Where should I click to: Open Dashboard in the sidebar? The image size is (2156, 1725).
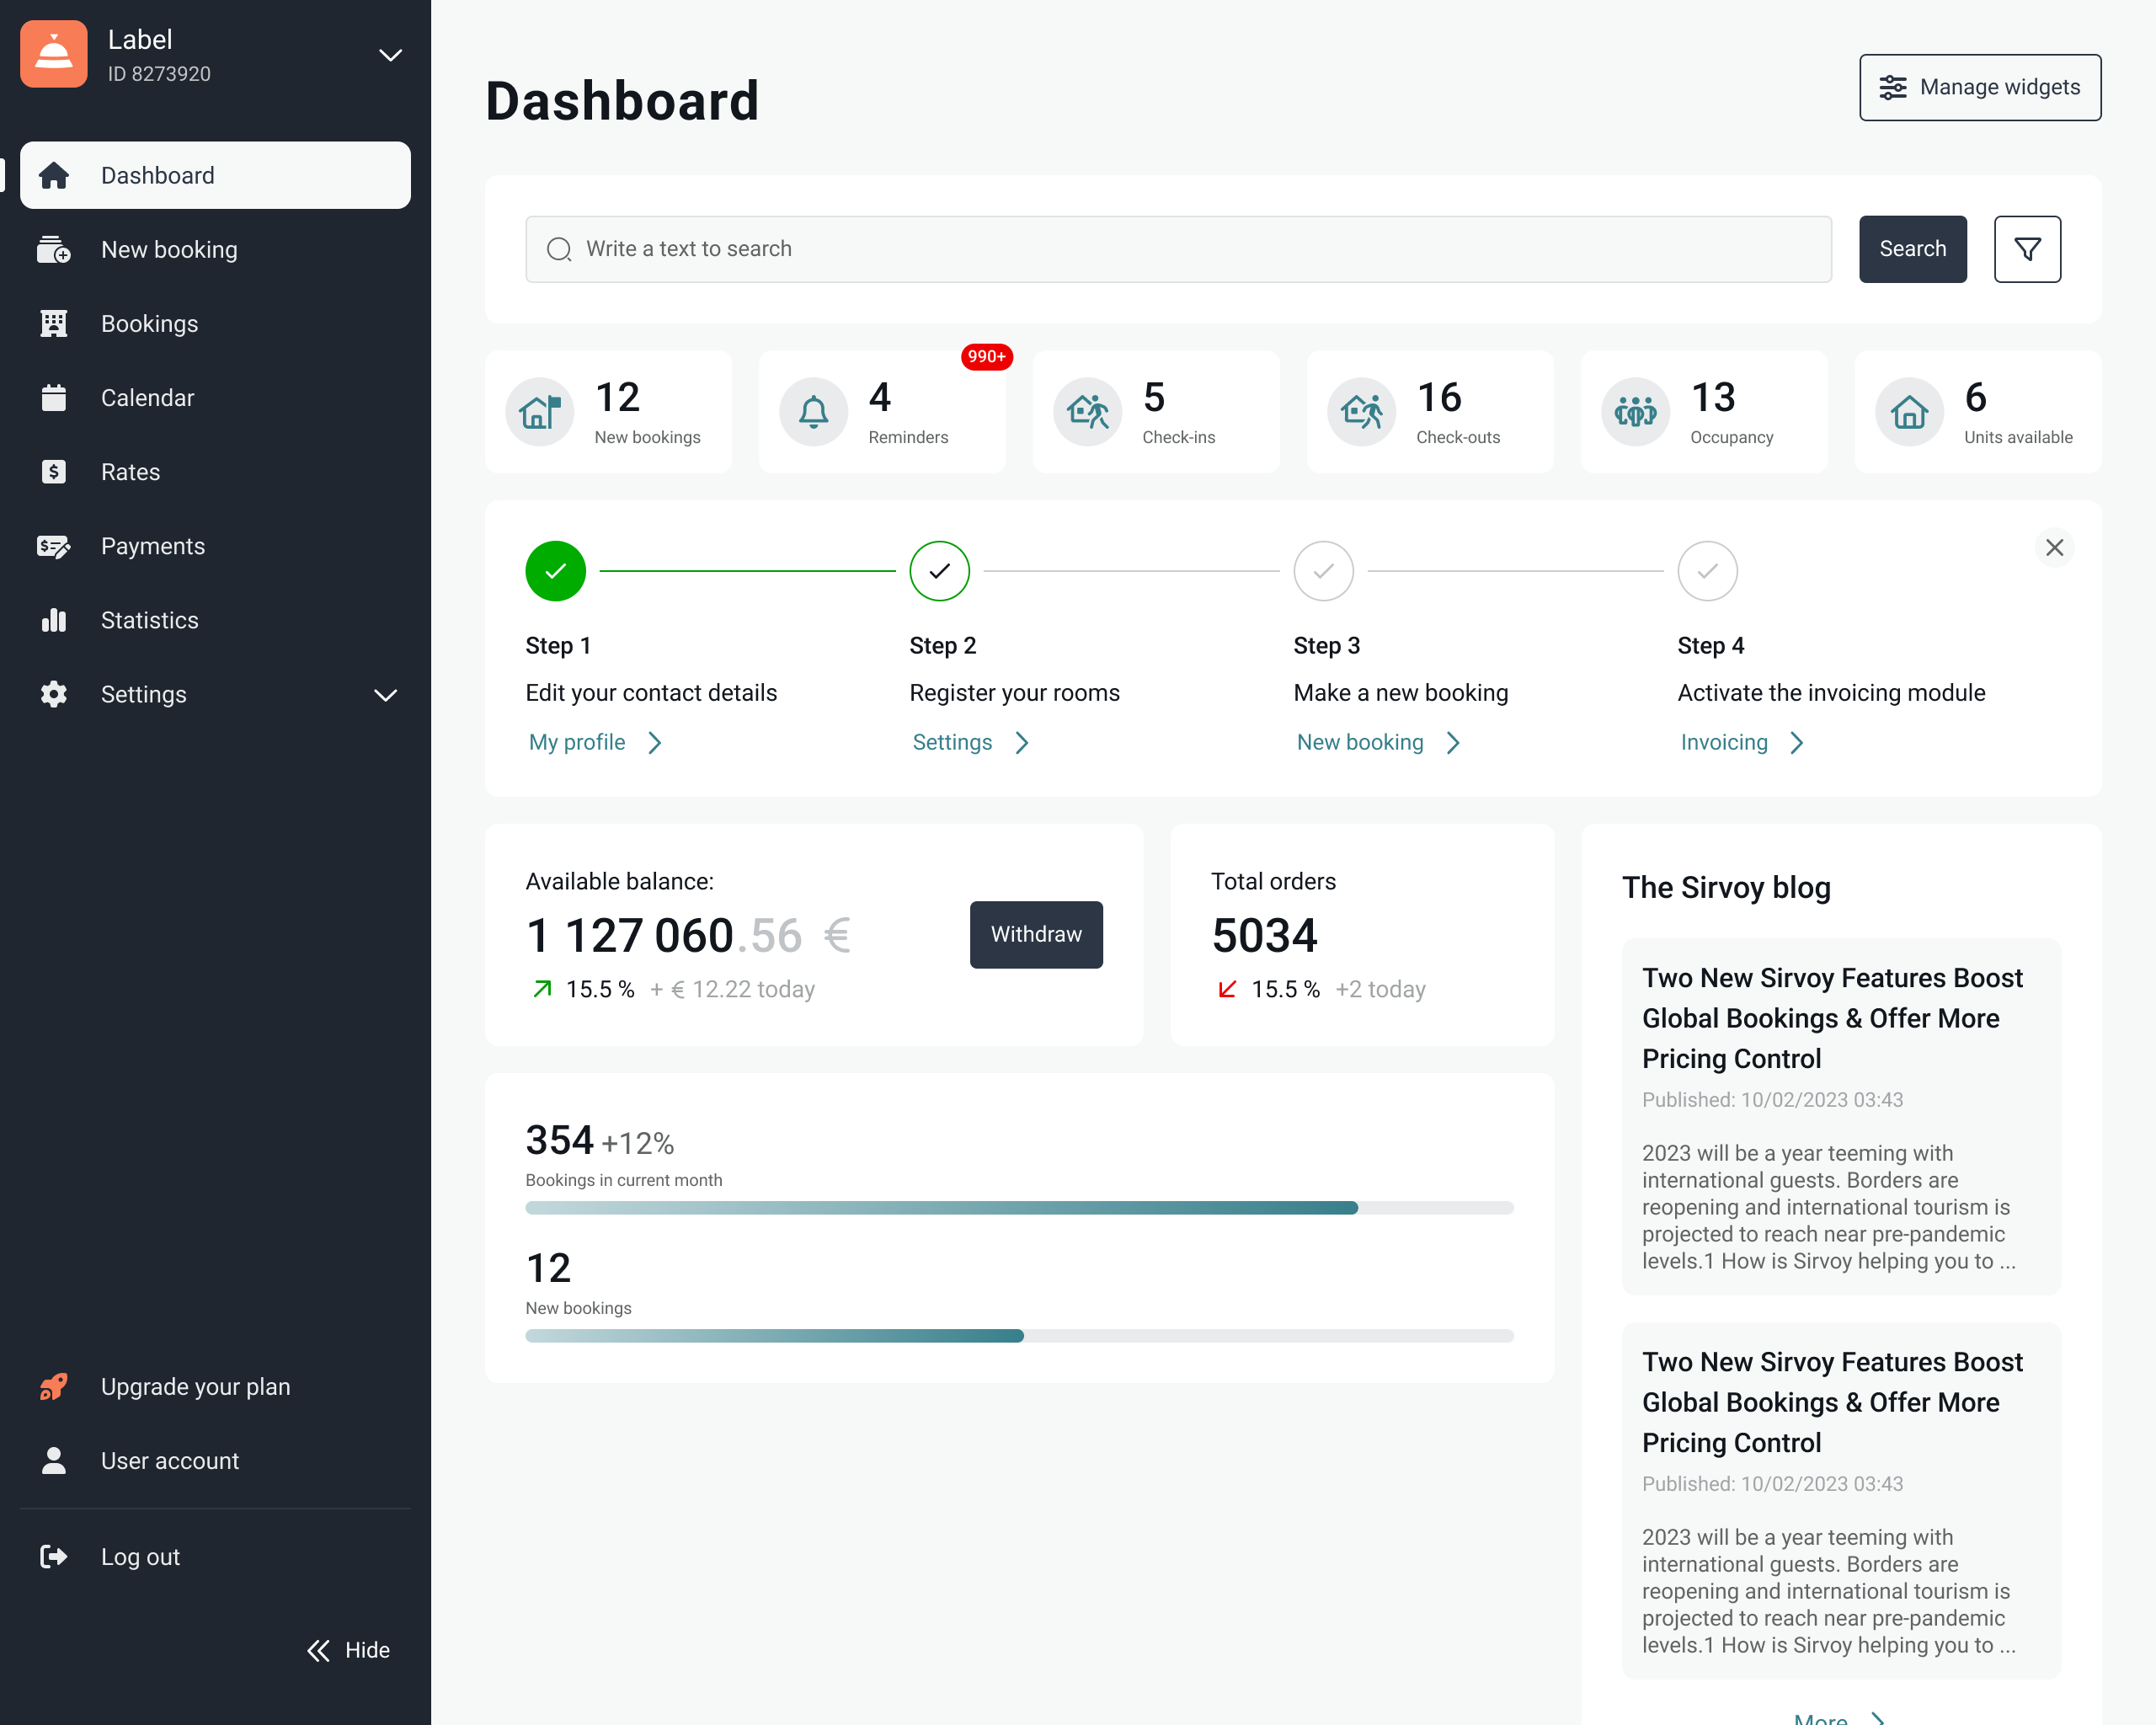pyautogui.click(x=215, y=175)
